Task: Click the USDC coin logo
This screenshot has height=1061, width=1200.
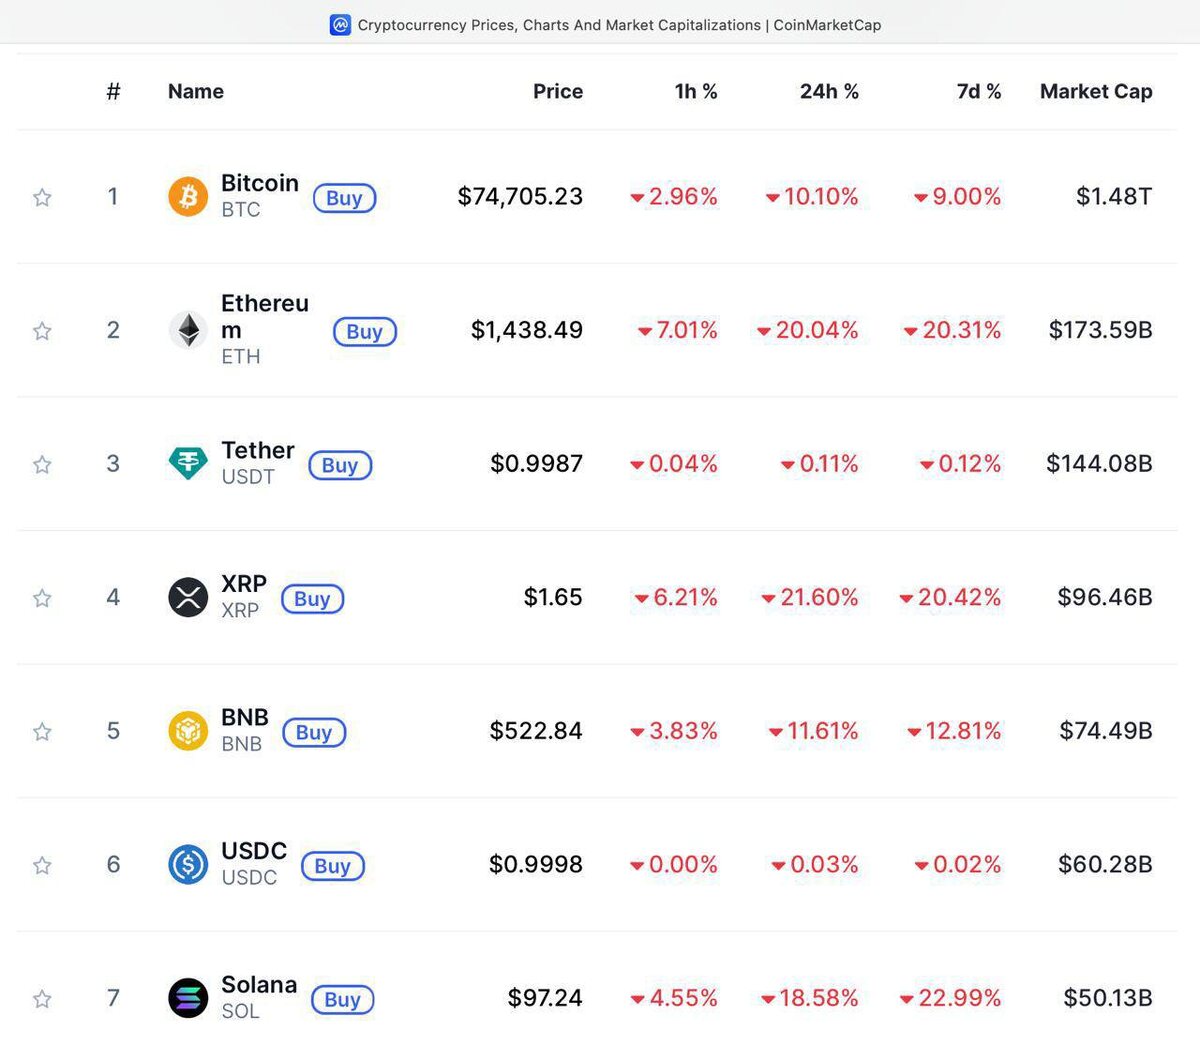Action: [188, 865]
